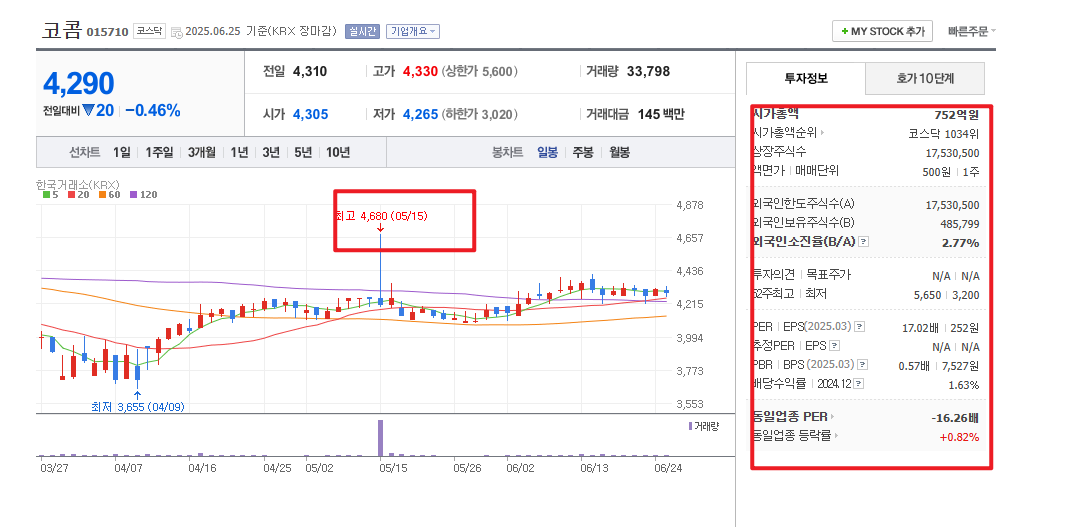
Task: Click the 고가 value 4,330
Action: pyautogui.click(x=420, y=71)
